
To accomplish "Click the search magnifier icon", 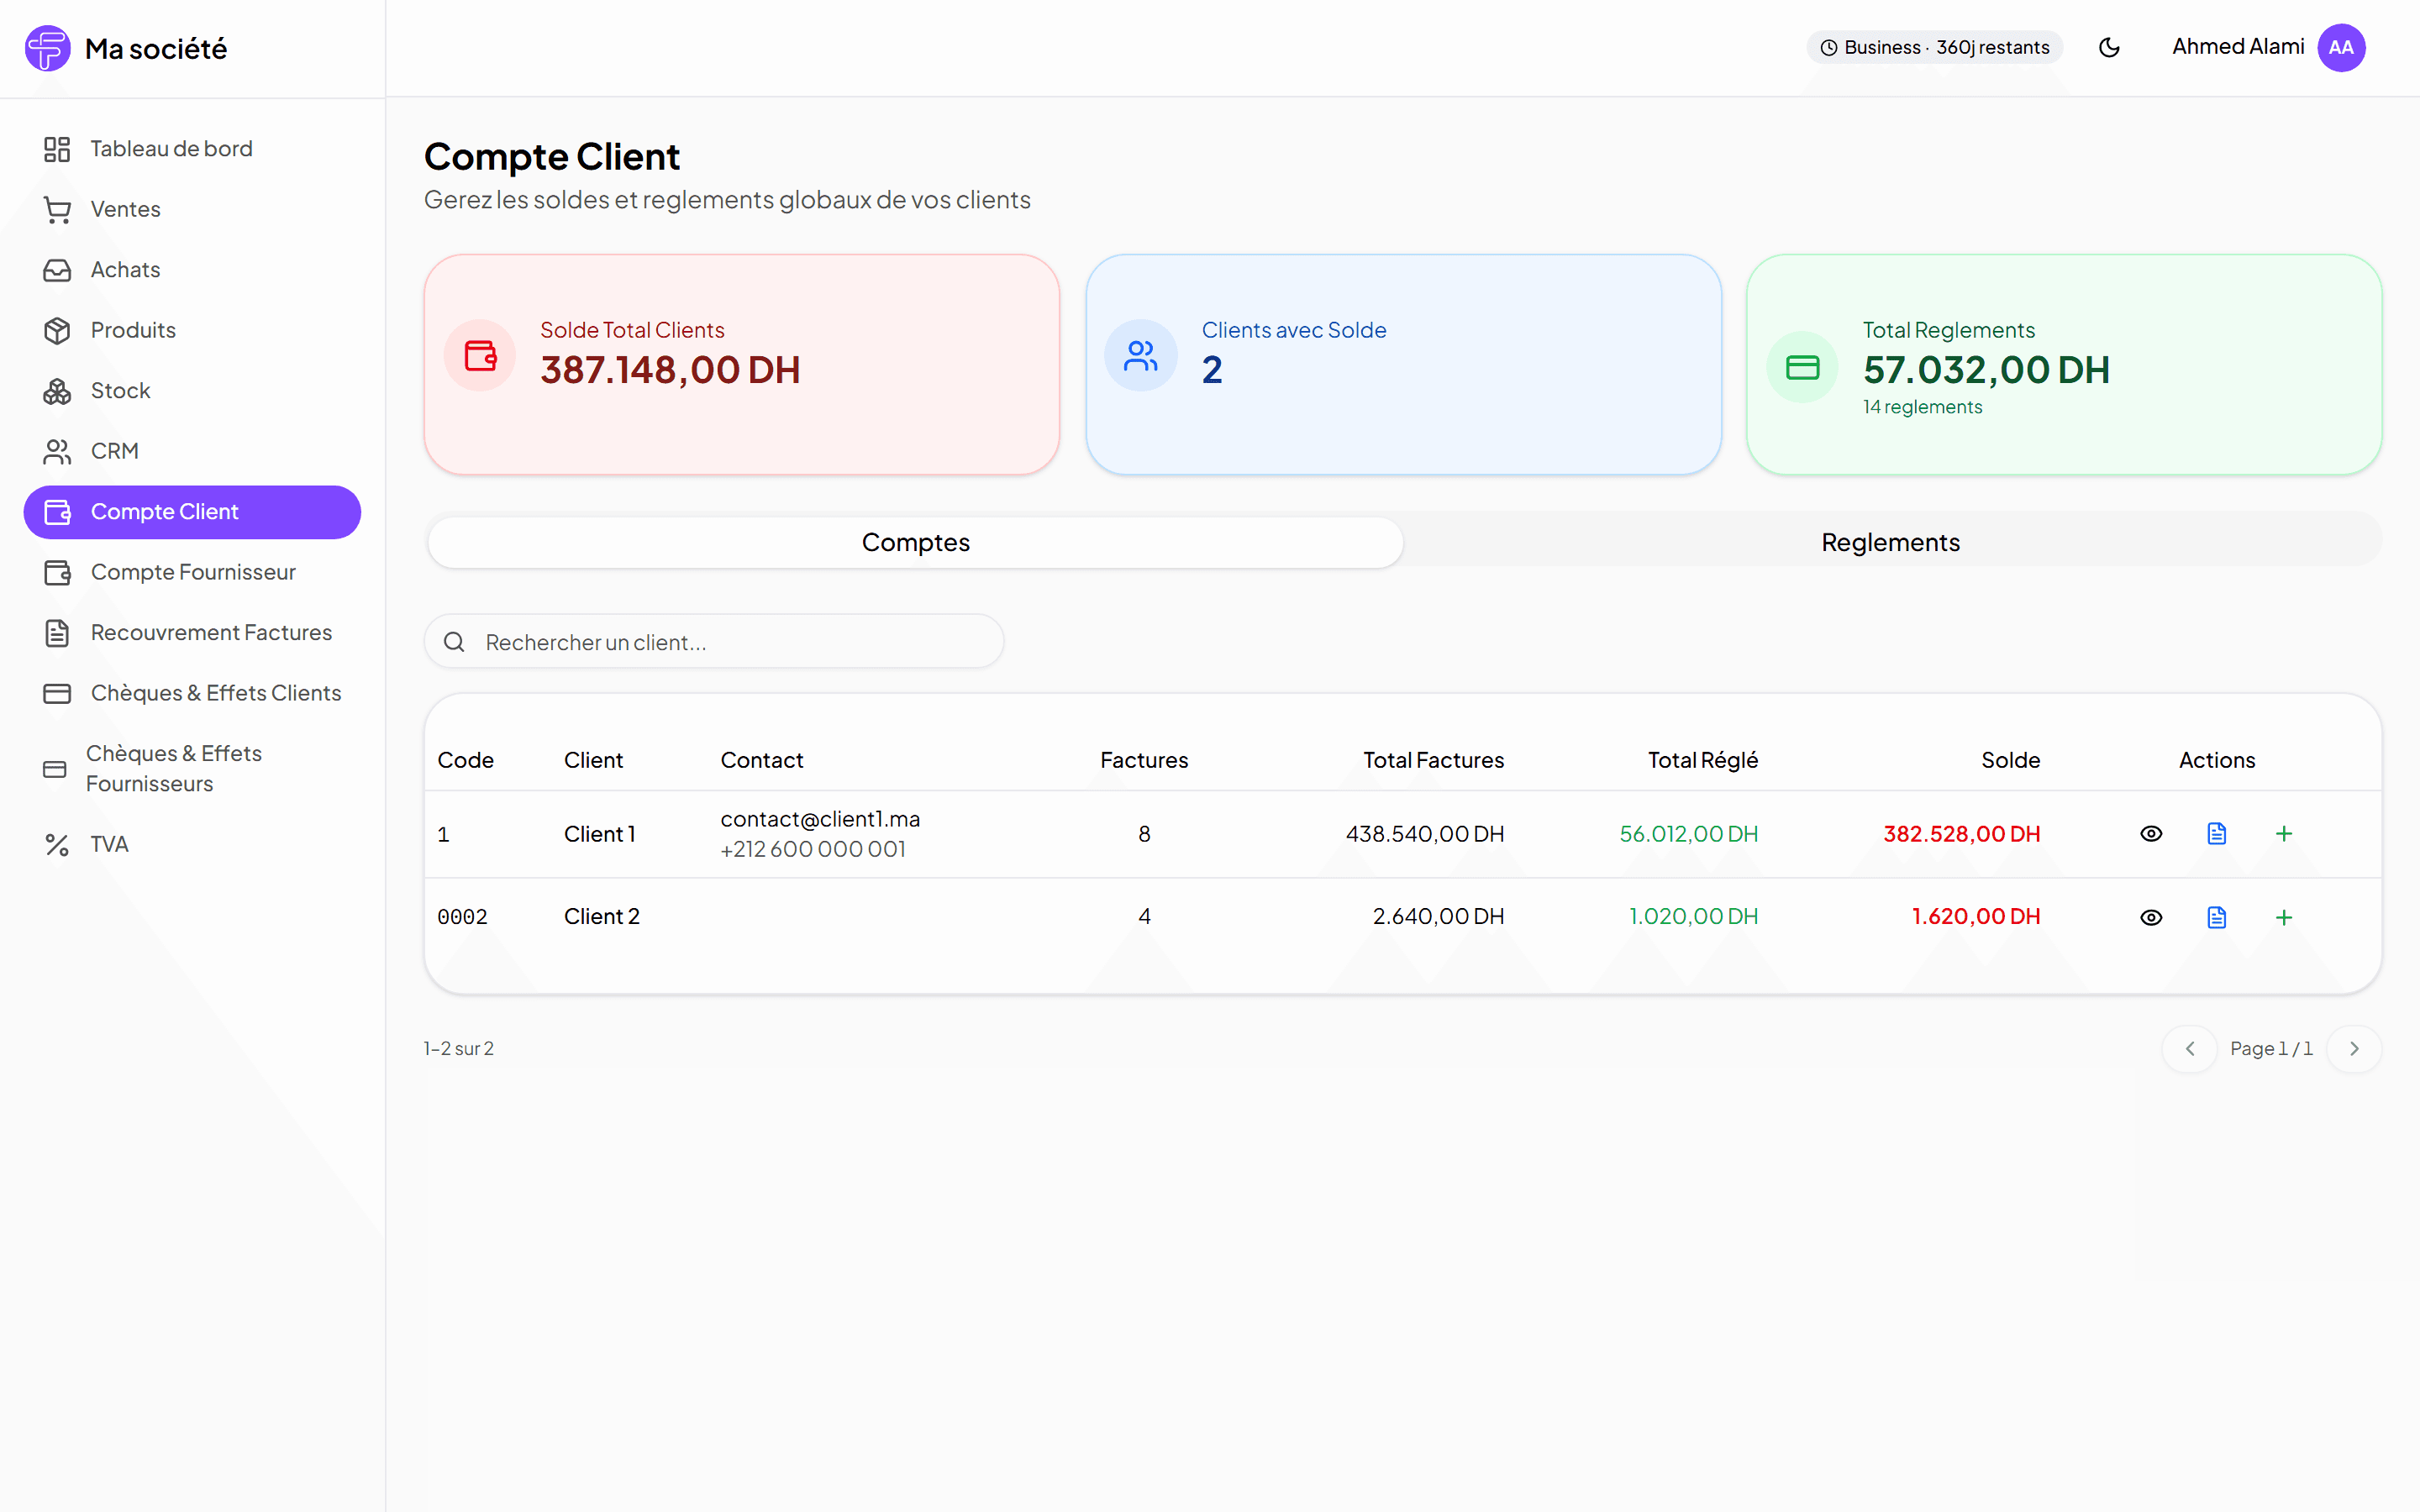I will point(454,642).
